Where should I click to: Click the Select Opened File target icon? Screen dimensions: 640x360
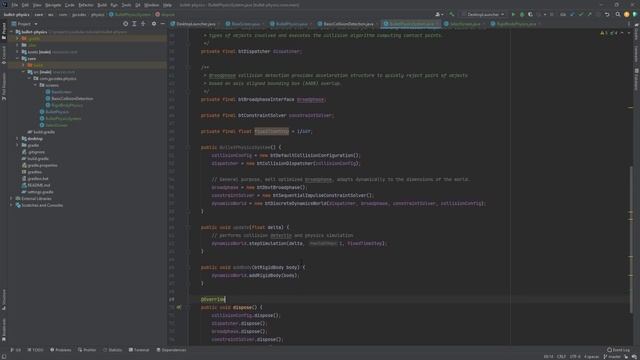click(x=125, y=24)
